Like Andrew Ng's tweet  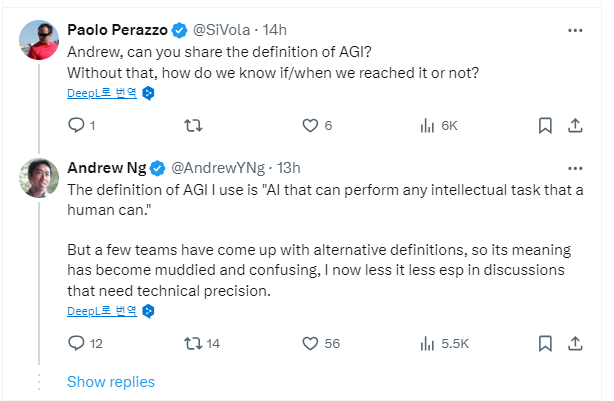pyautogui.click(x=310, y=343)
